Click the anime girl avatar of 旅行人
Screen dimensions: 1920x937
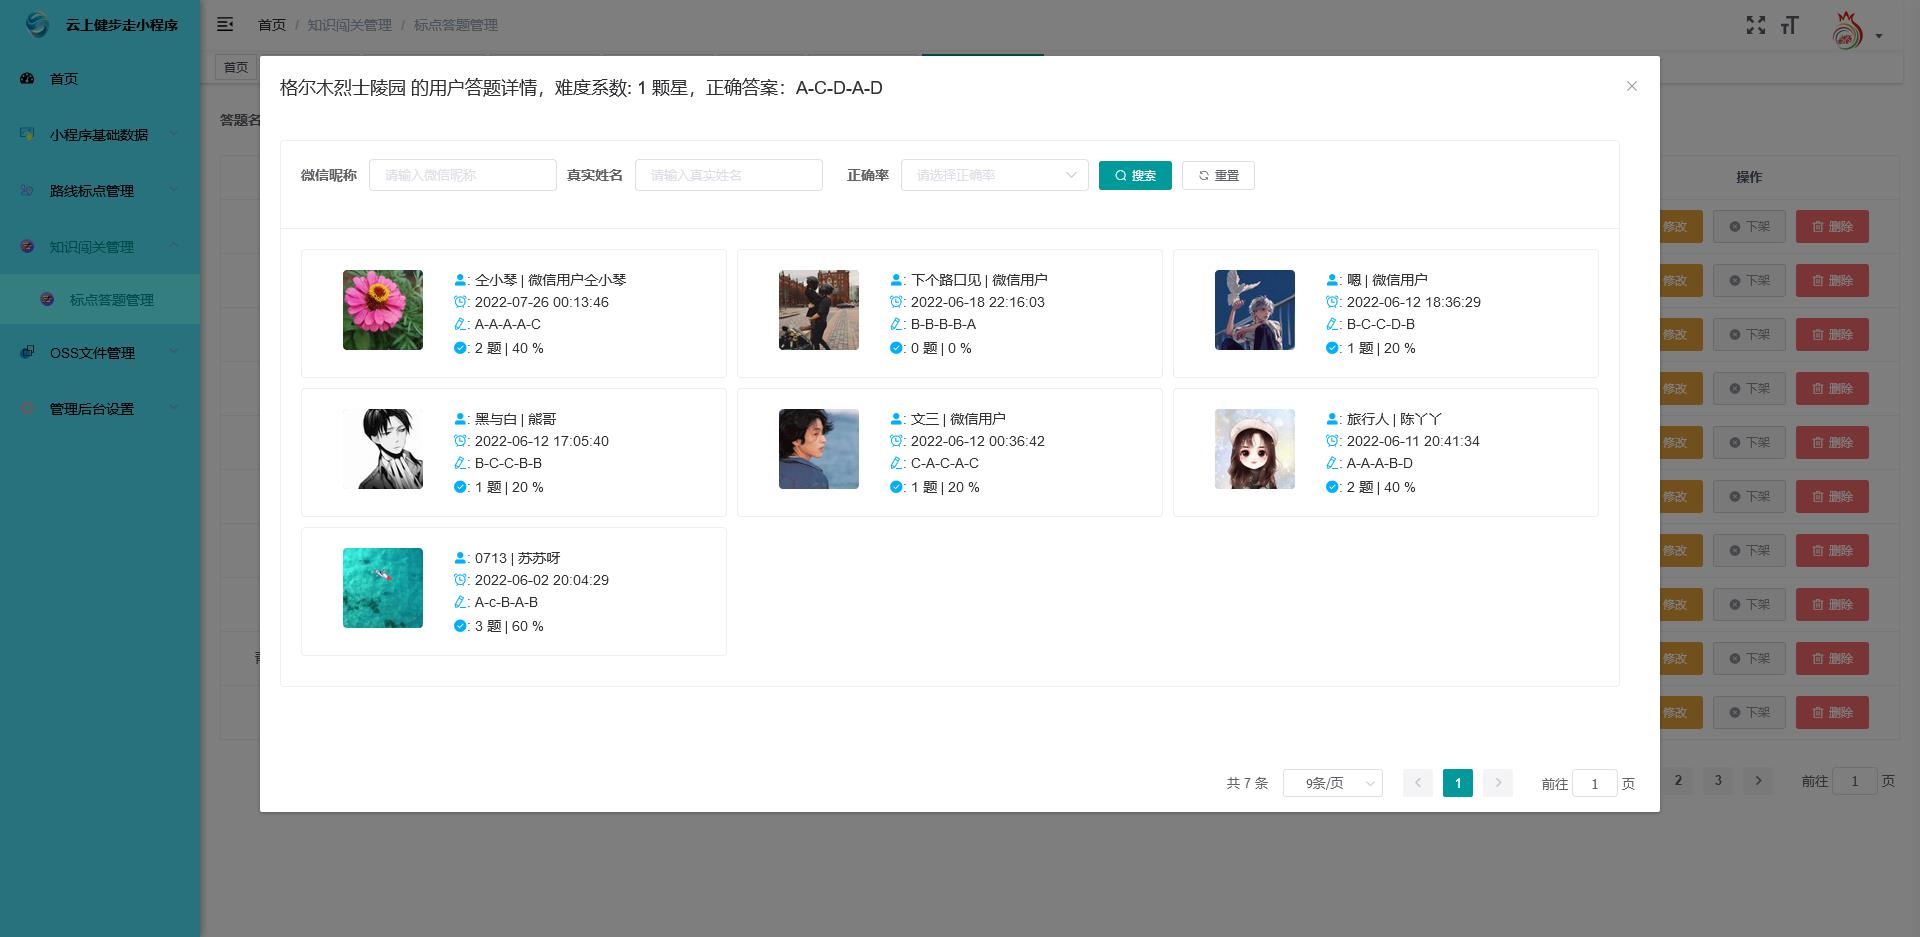click(x=1254, y=449)
